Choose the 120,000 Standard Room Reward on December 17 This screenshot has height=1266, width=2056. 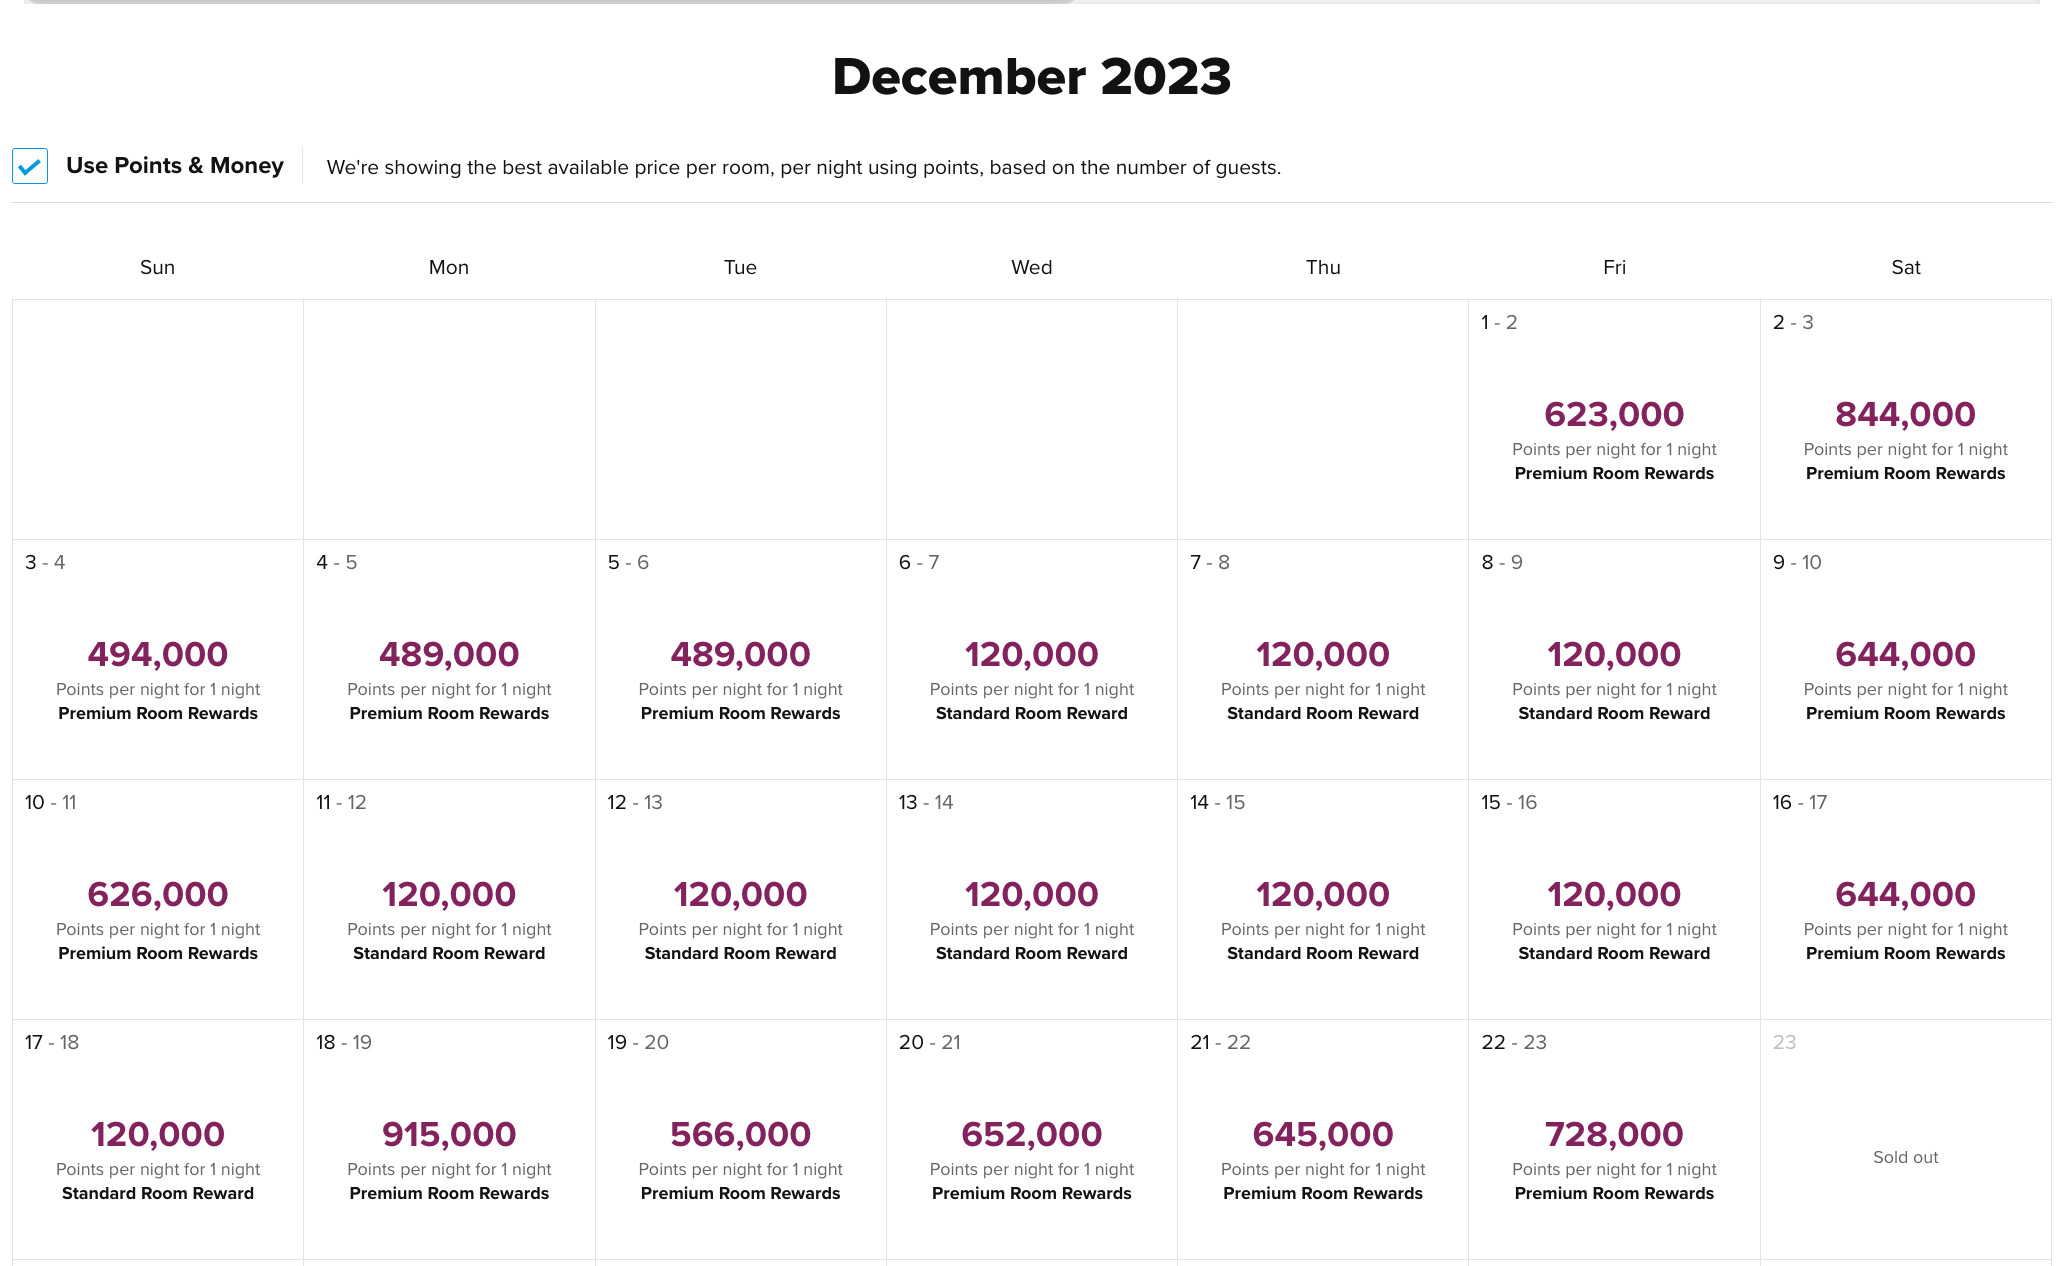pyautogui.click(x=157, y=1133)
